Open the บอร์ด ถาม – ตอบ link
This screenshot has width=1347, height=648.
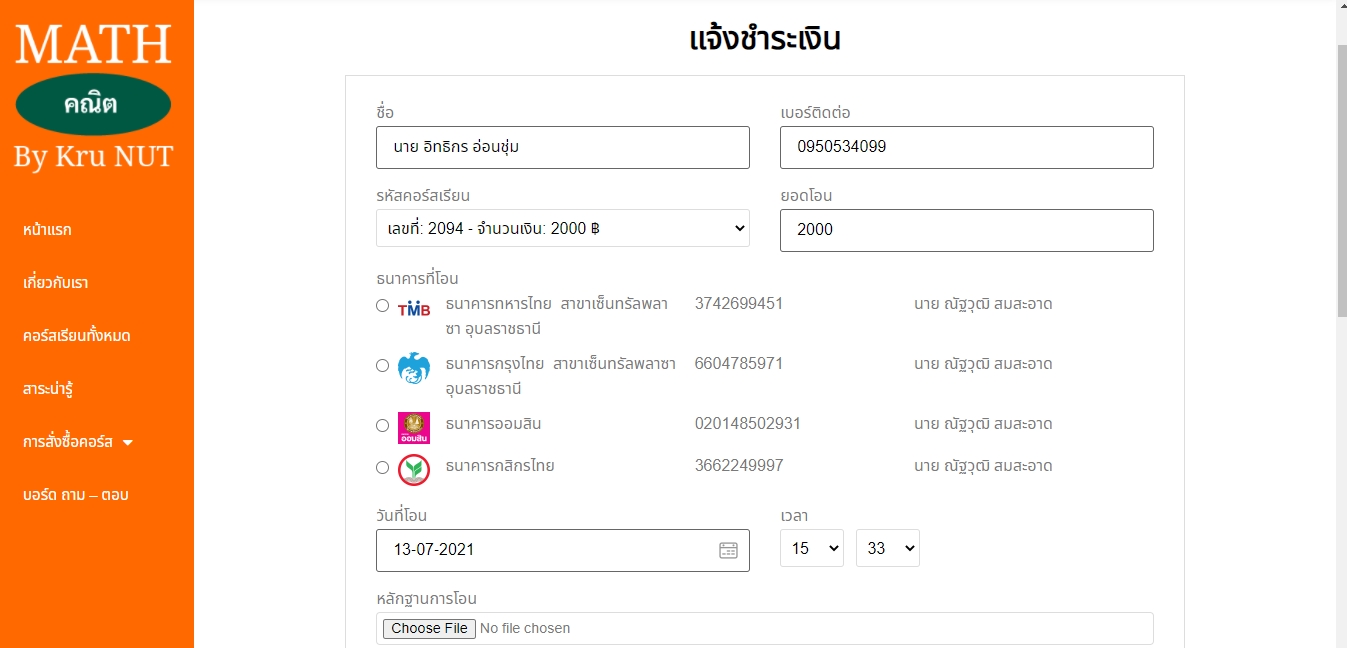(76, 495)
